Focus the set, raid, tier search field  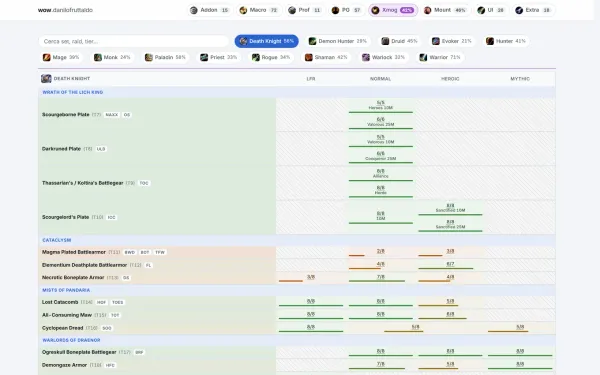(x=134, y=41)
